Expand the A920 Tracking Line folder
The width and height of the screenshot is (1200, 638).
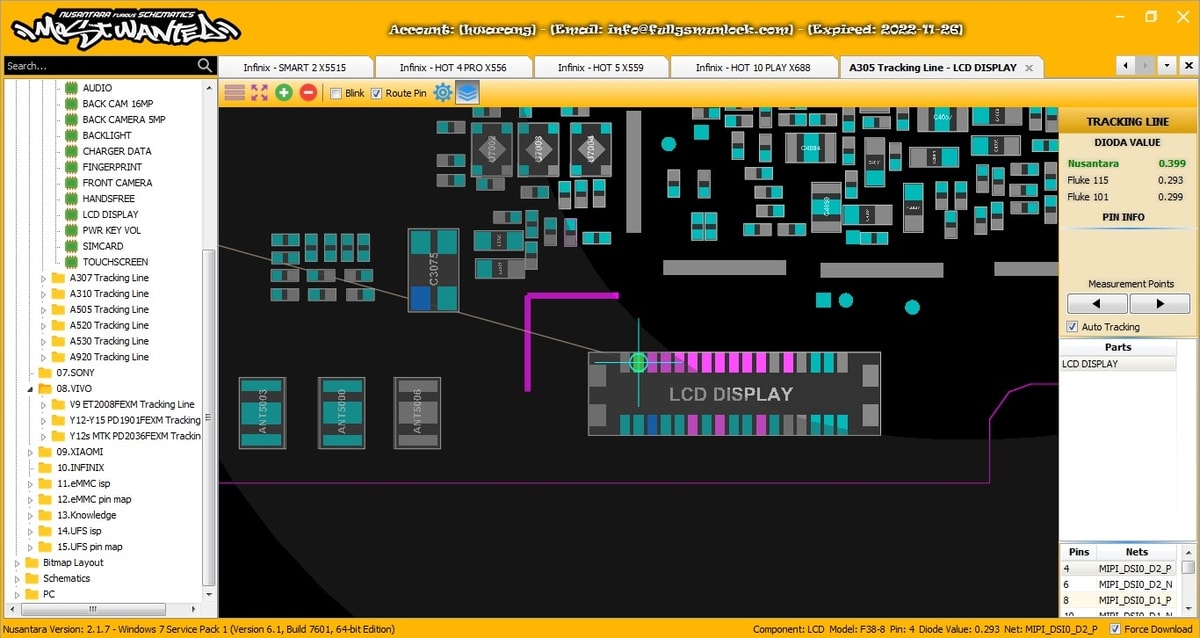(43, 357)
